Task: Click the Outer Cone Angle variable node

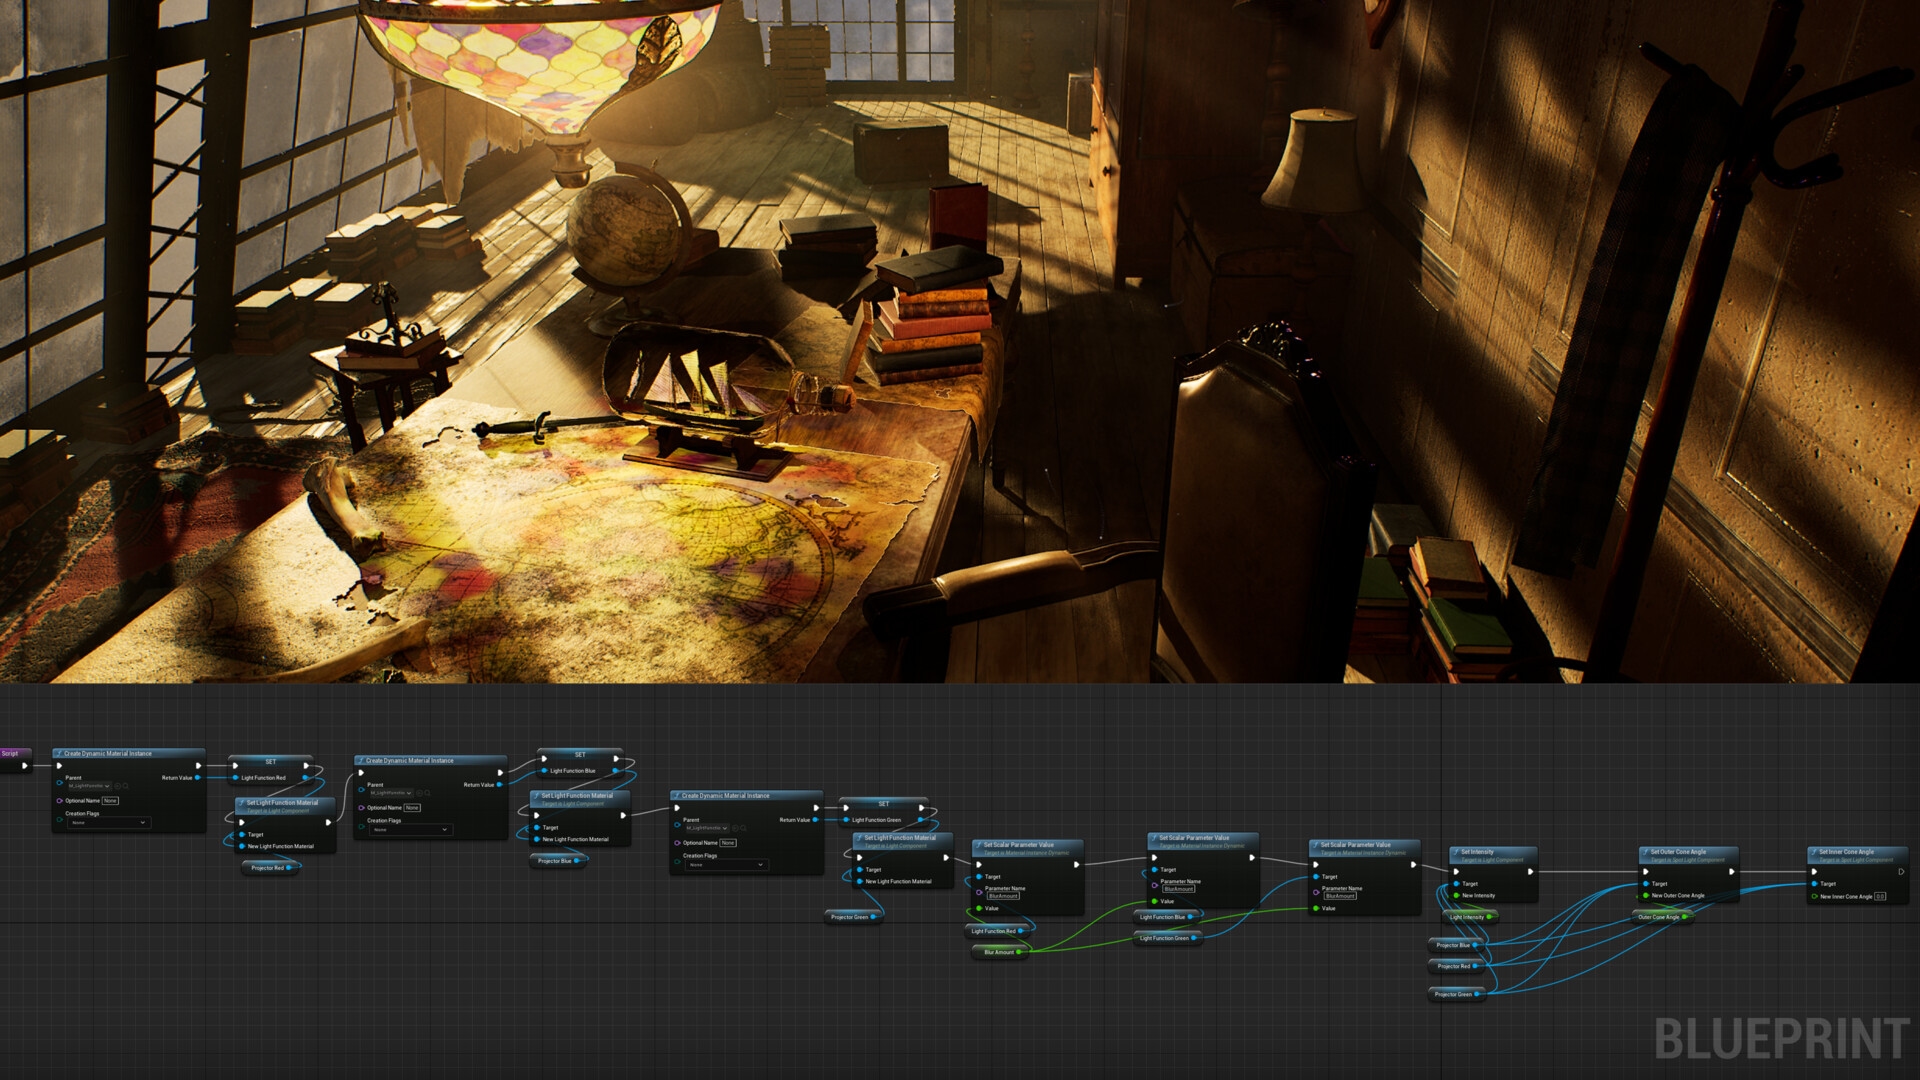Action: pos(1659,917)
